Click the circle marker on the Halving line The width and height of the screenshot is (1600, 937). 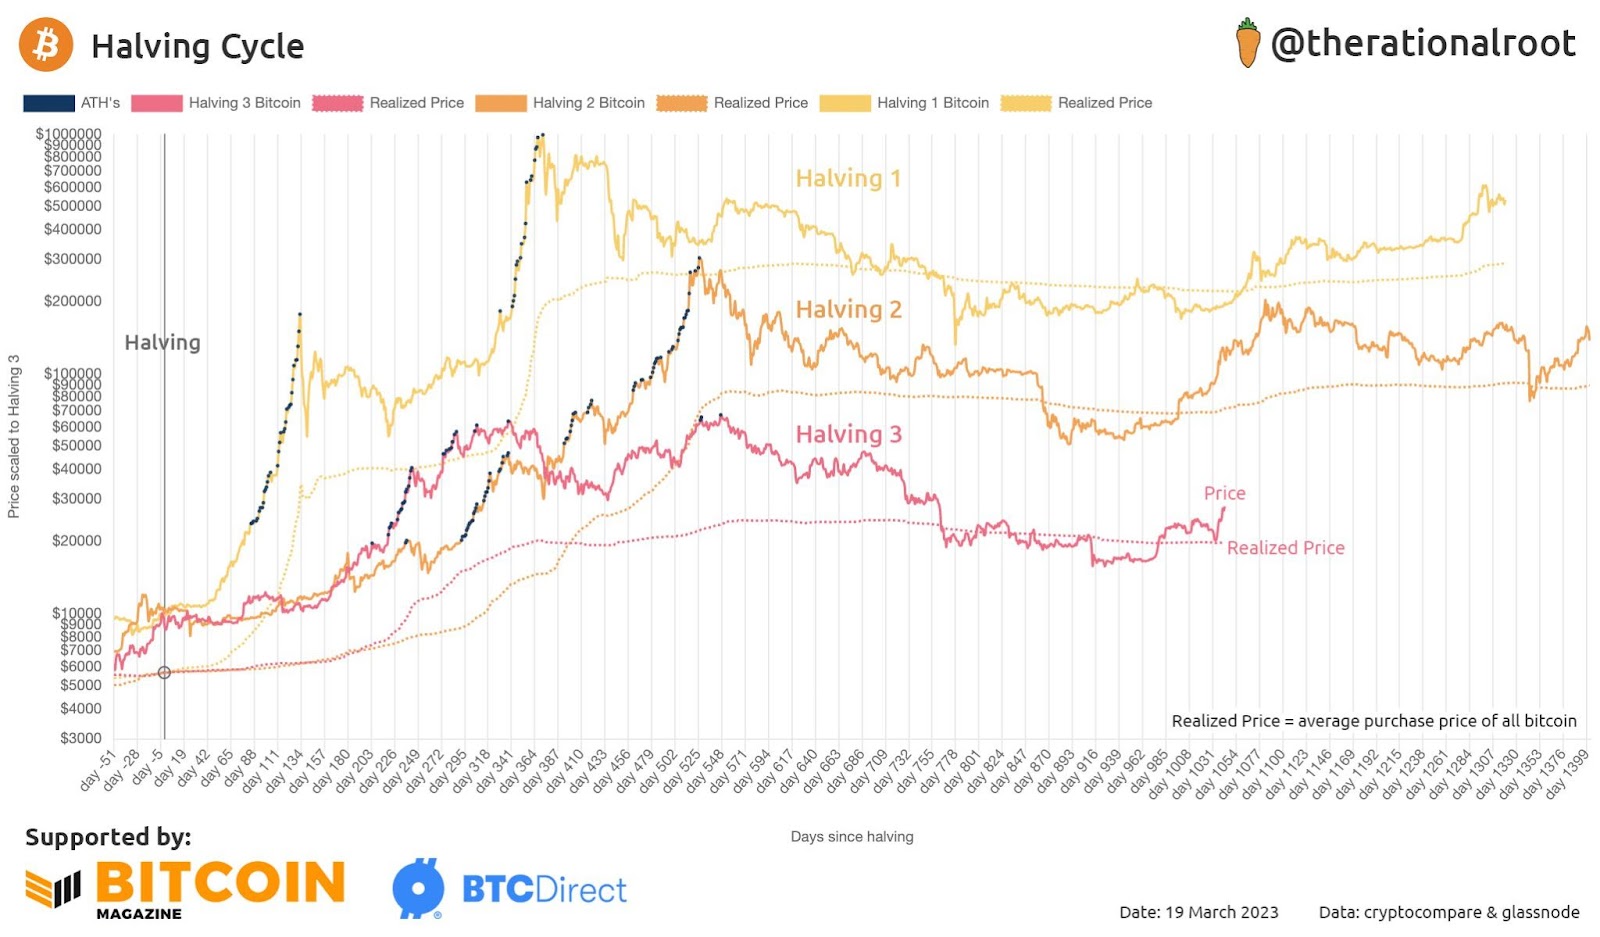164,673
